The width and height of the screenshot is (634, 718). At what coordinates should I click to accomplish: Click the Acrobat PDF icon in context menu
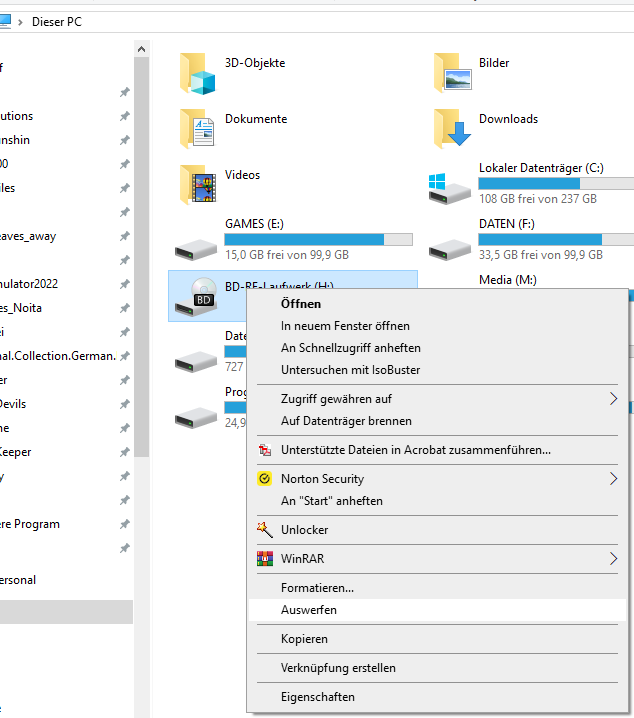[265, 450]
